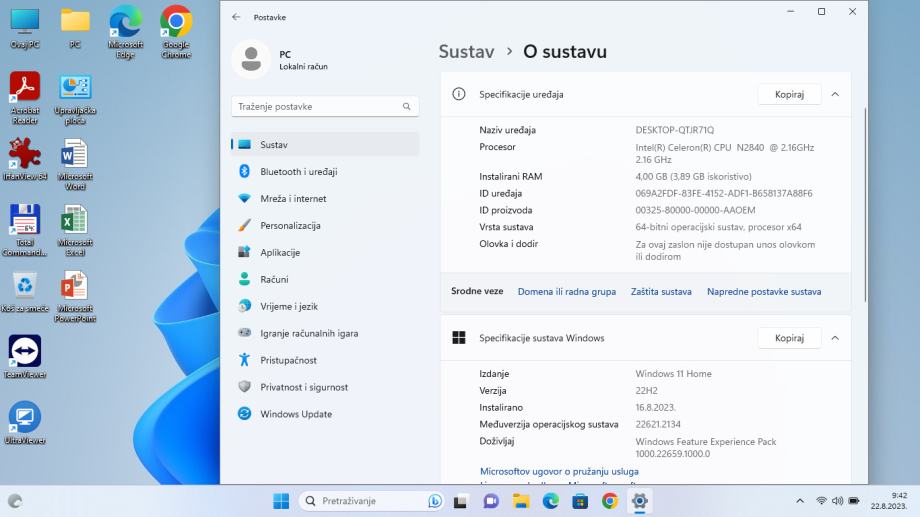Click Zaštita sustava link

point(661,292)
